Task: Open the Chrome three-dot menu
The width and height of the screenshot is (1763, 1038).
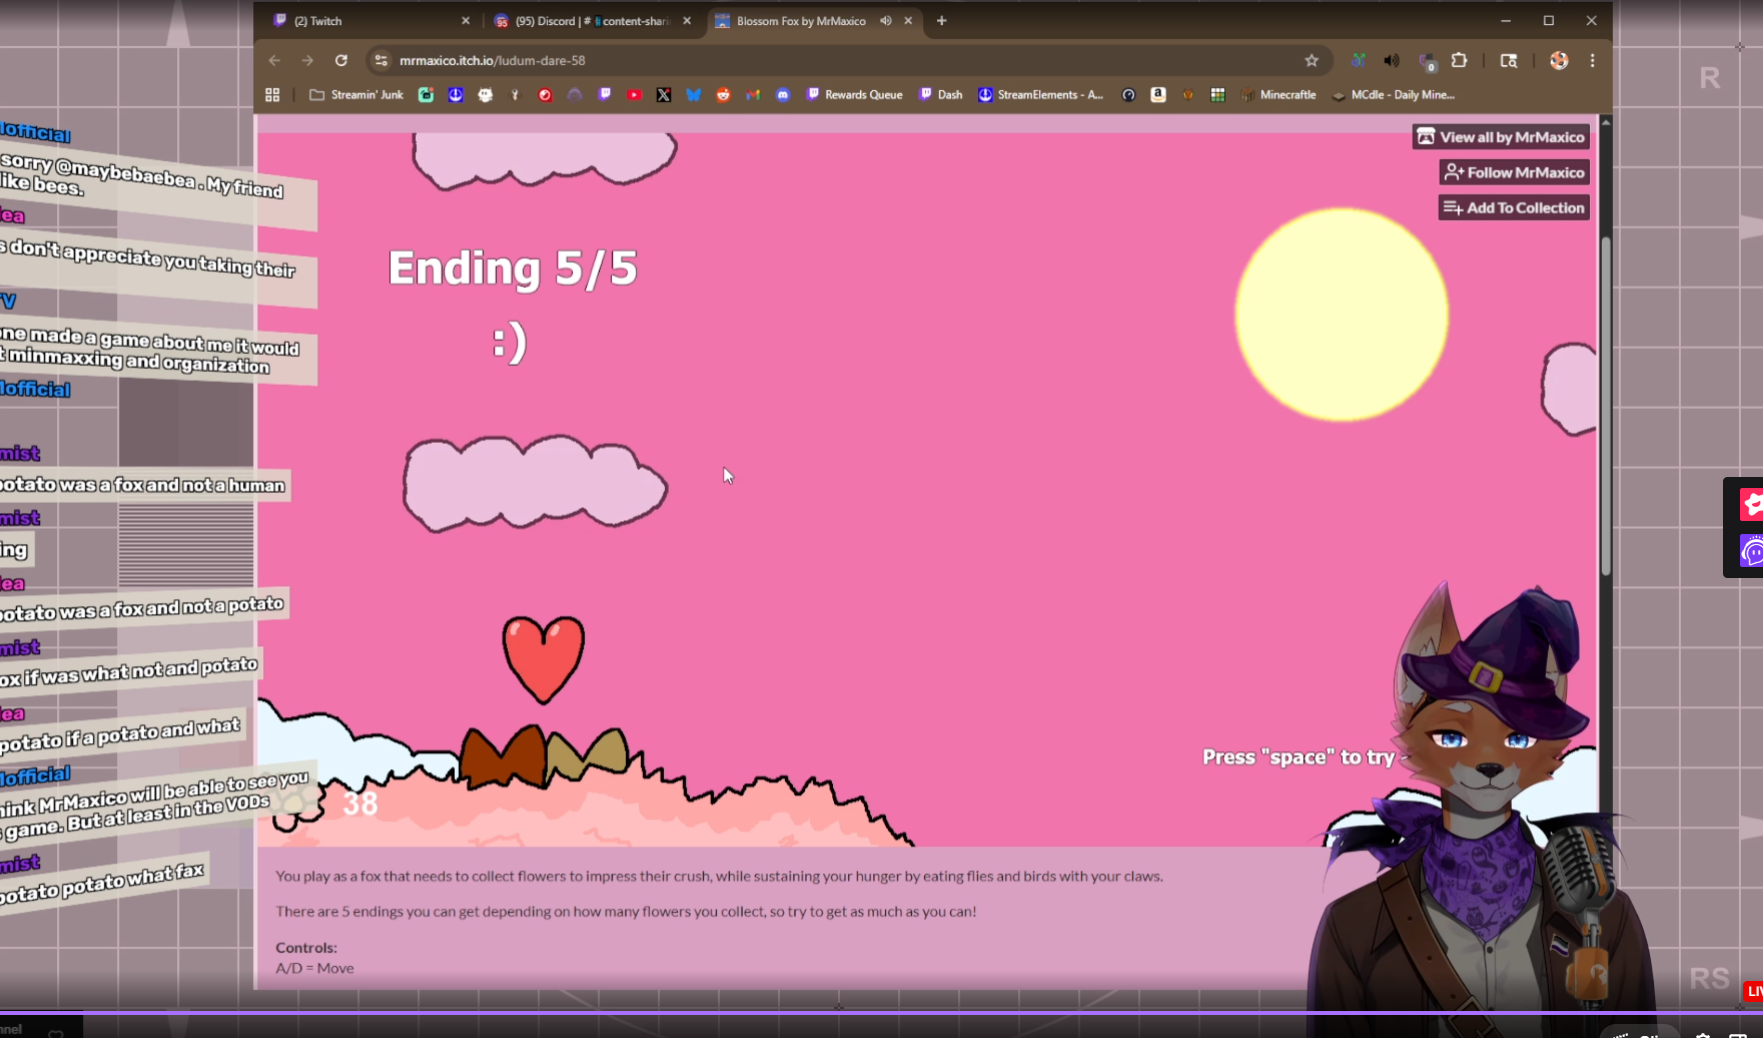Action: click(1593, 61)
